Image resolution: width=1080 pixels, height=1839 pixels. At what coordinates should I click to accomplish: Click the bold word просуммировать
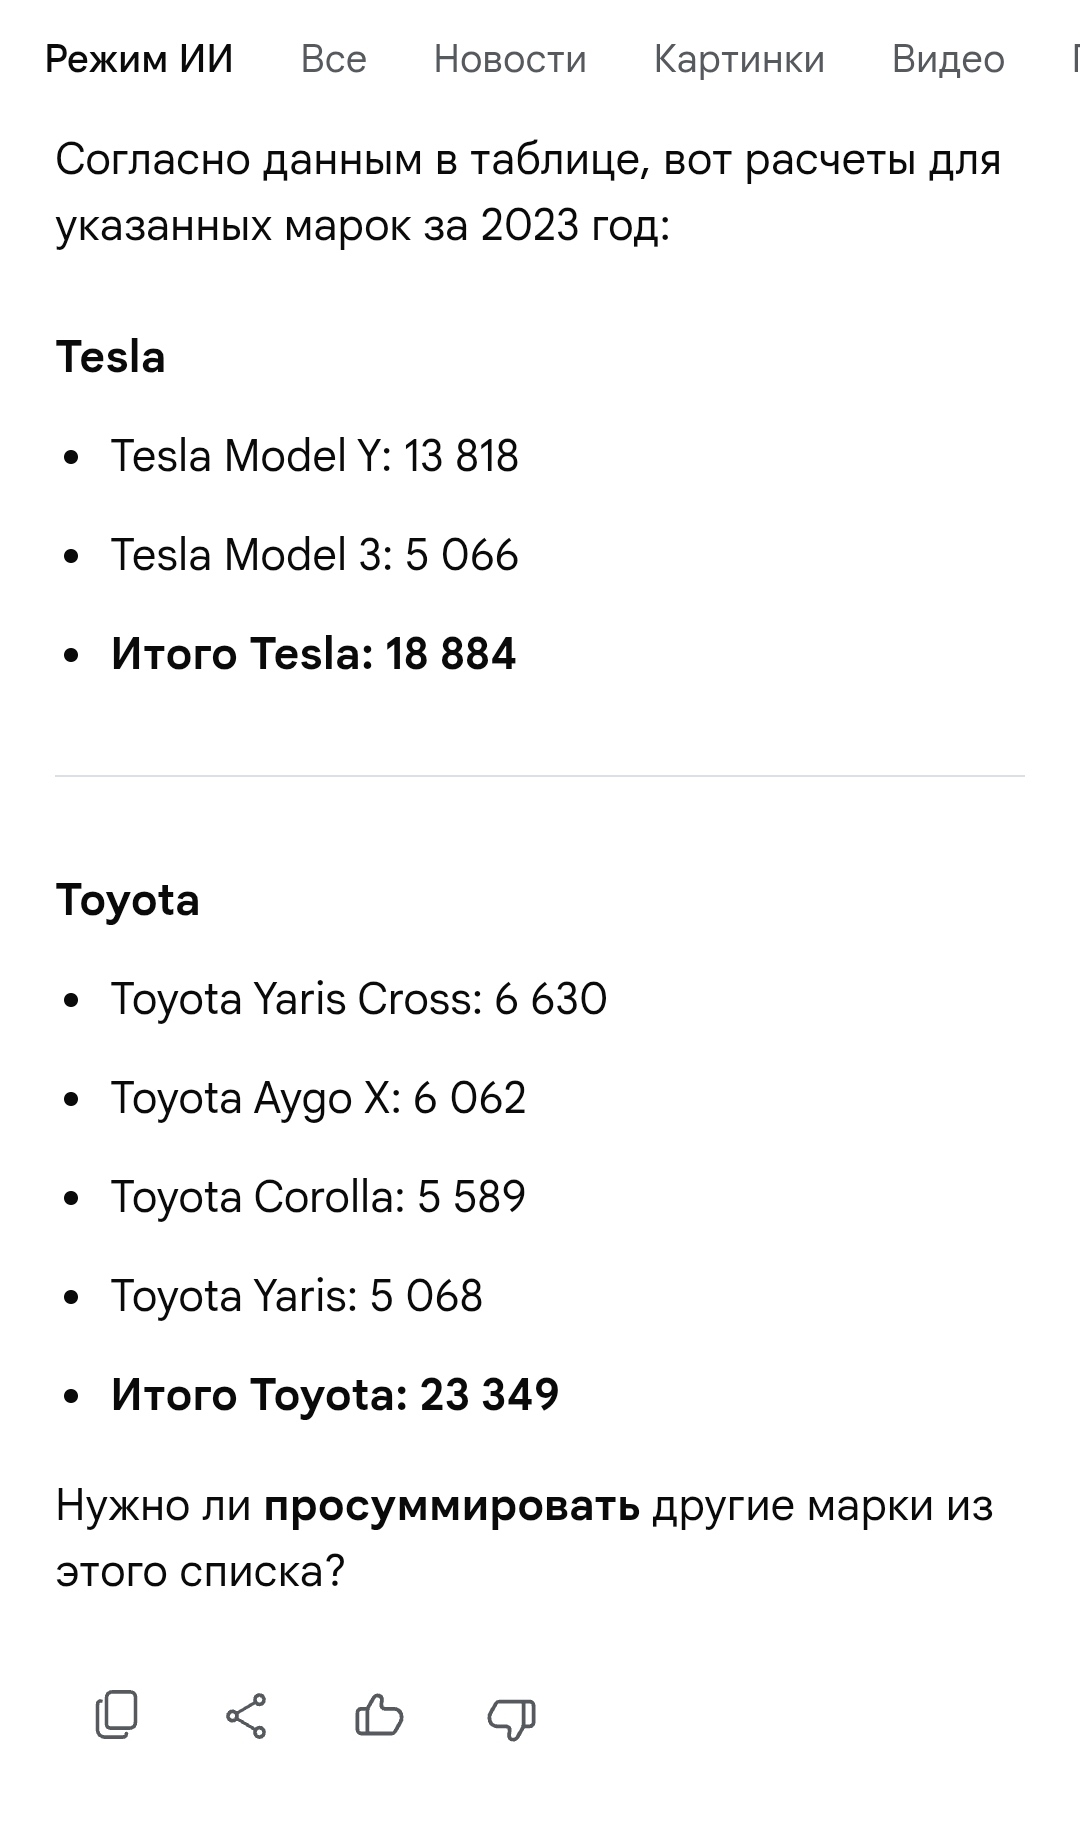click(452, 1505)
